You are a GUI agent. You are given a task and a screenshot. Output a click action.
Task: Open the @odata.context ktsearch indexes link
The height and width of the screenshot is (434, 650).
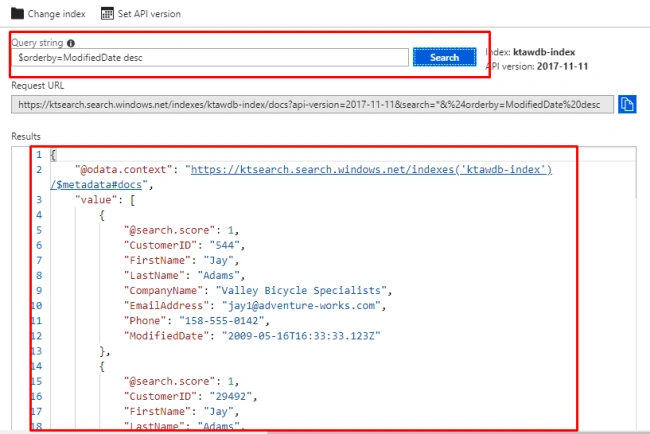[x=371, y=170]
